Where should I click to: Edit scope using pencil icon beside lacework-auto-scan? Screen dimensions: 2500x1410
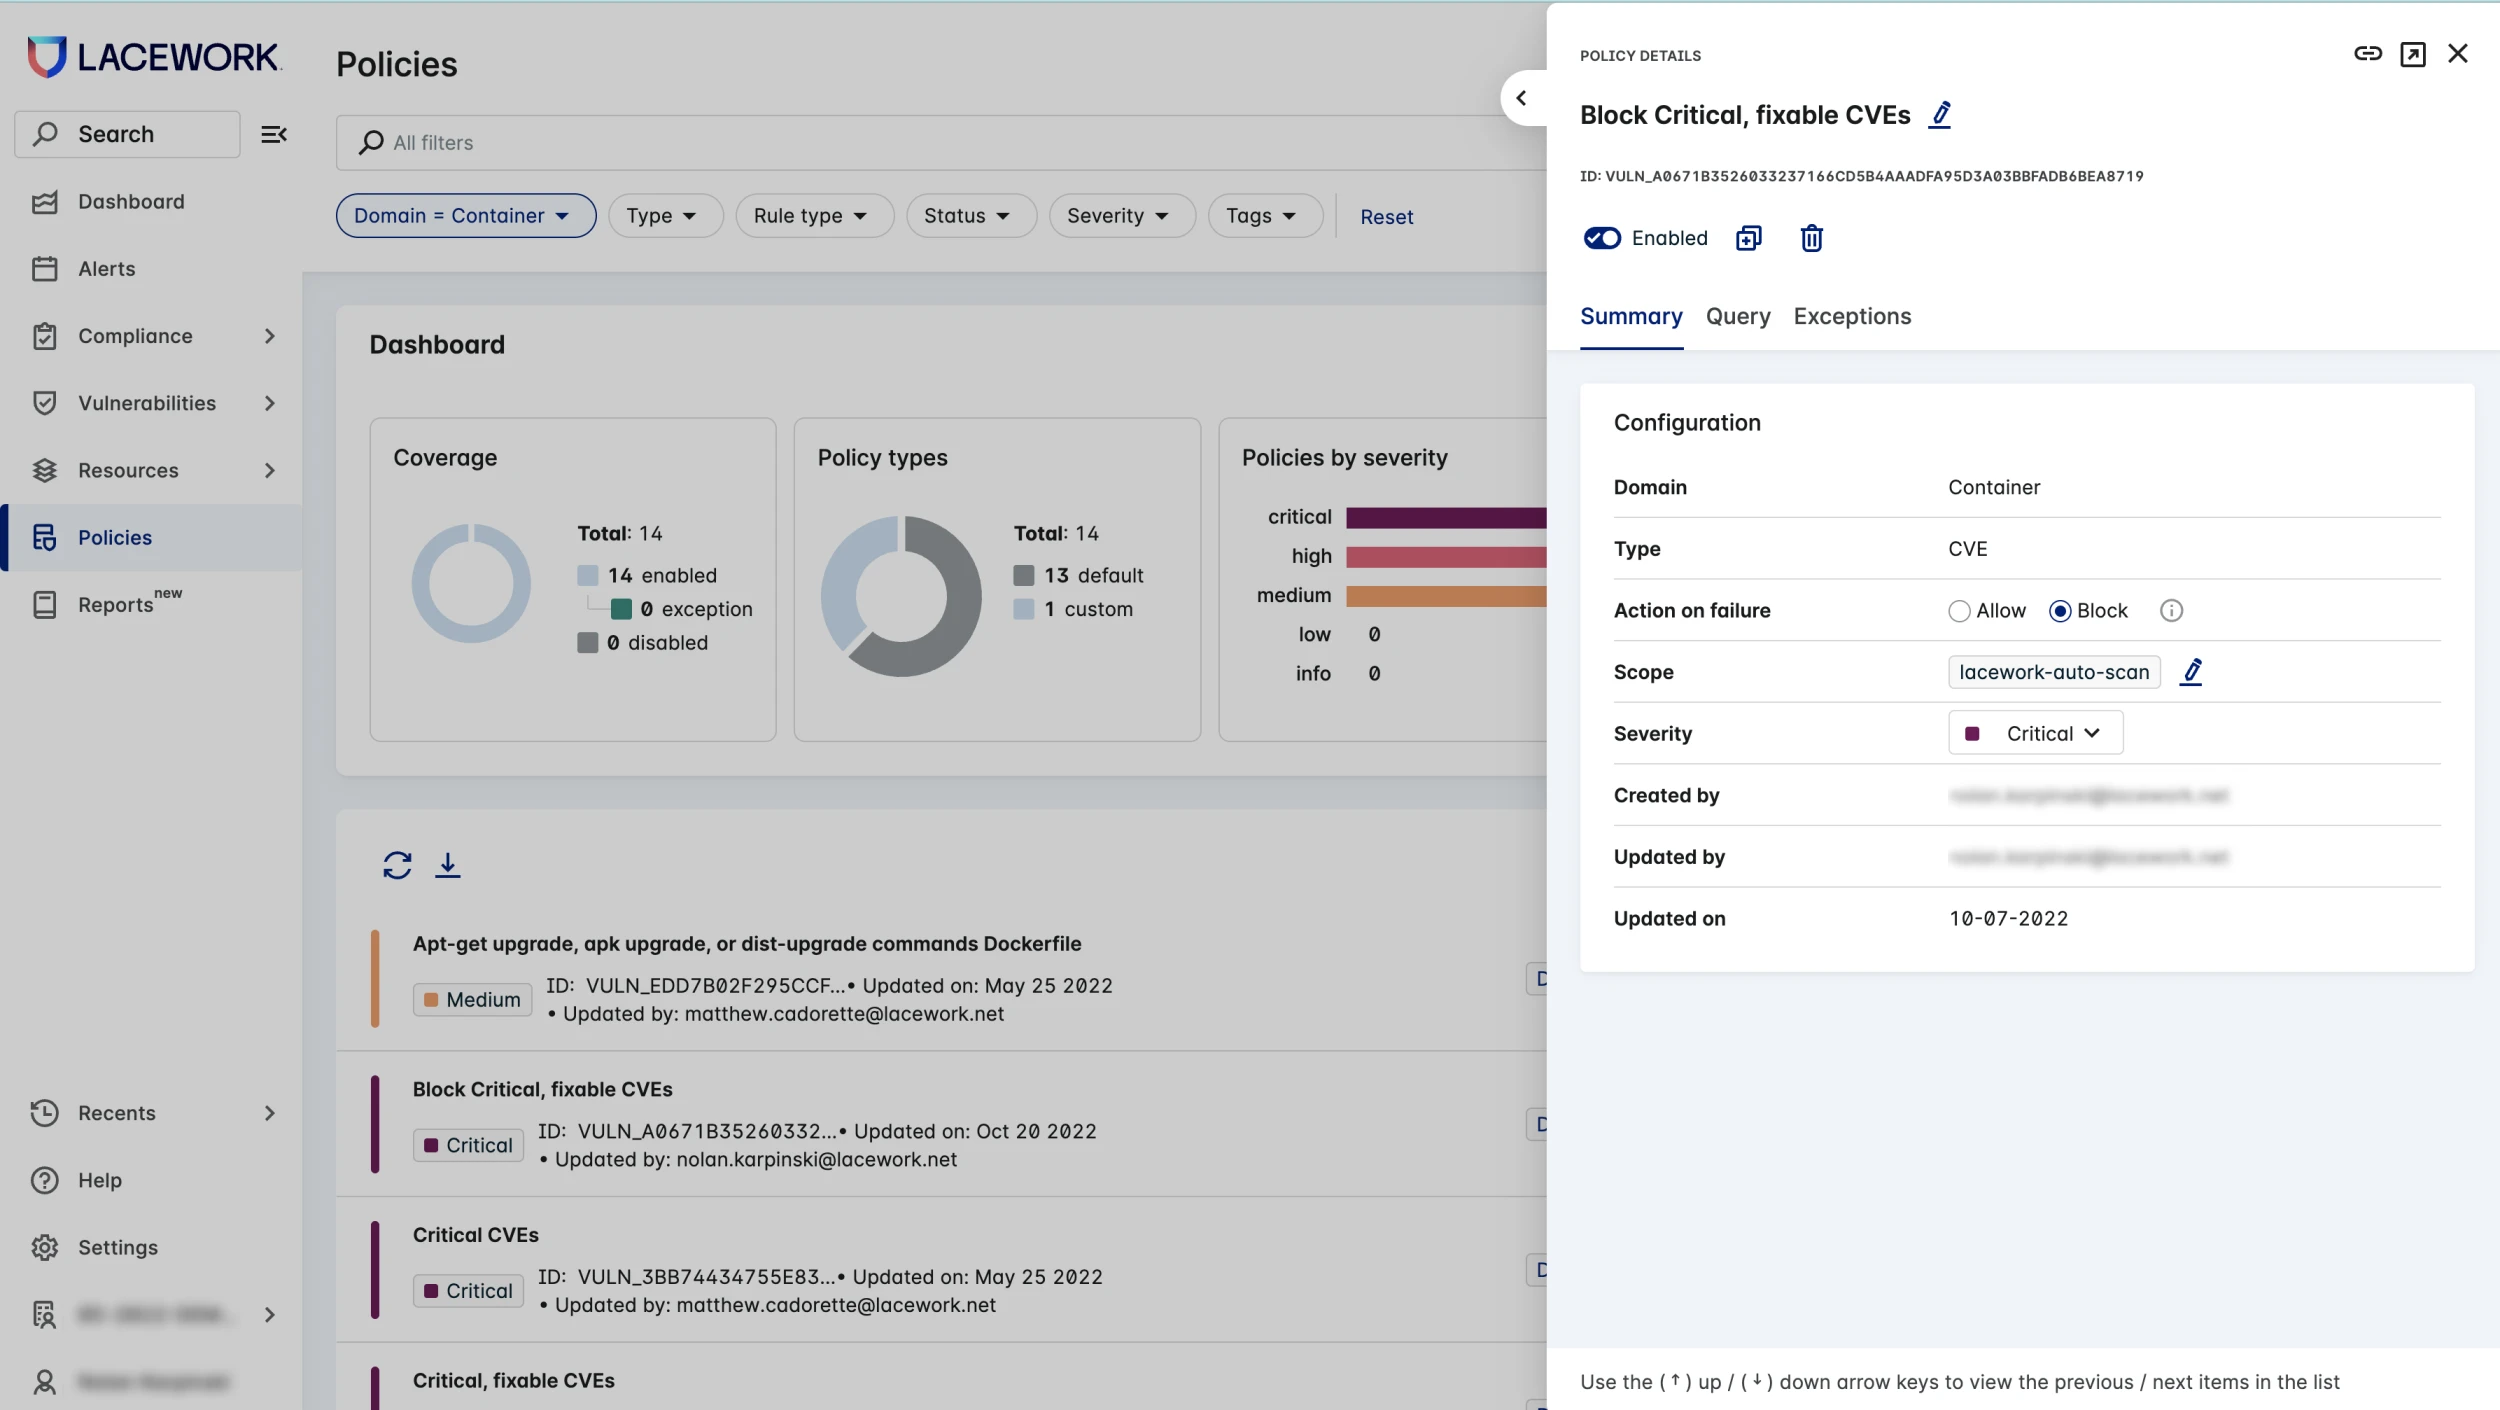2191,672
